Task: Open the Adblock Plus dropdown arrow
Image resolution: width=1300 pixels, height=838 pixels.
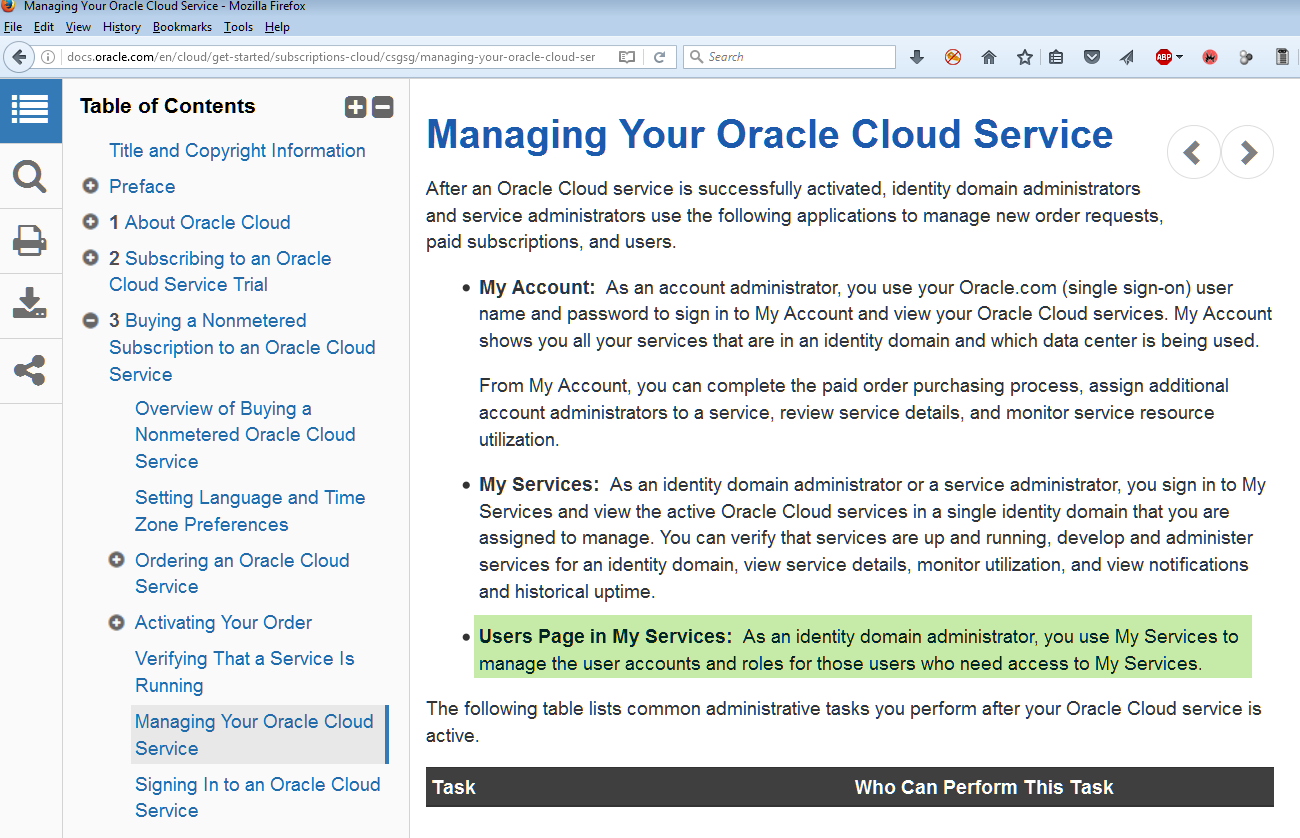Action: 1180,57
